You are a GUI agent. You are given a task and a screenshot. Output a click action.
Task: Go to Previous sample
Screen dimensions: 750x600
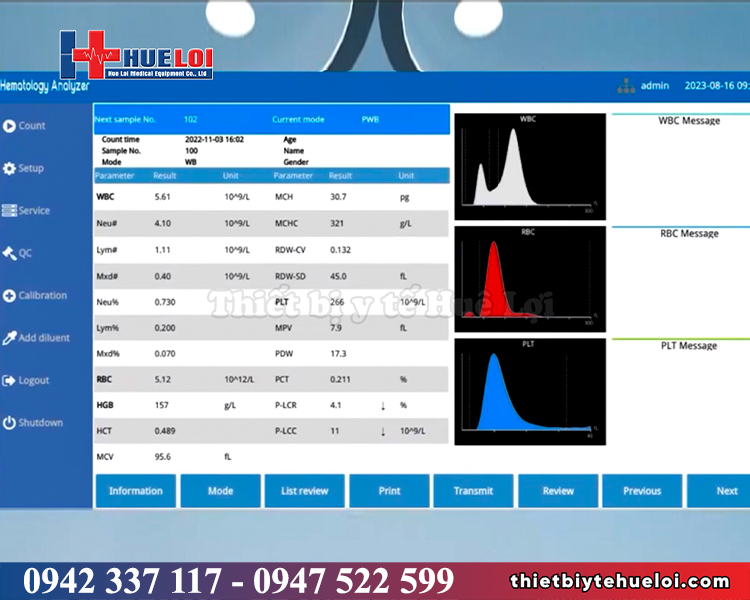[x=642, y=491]
